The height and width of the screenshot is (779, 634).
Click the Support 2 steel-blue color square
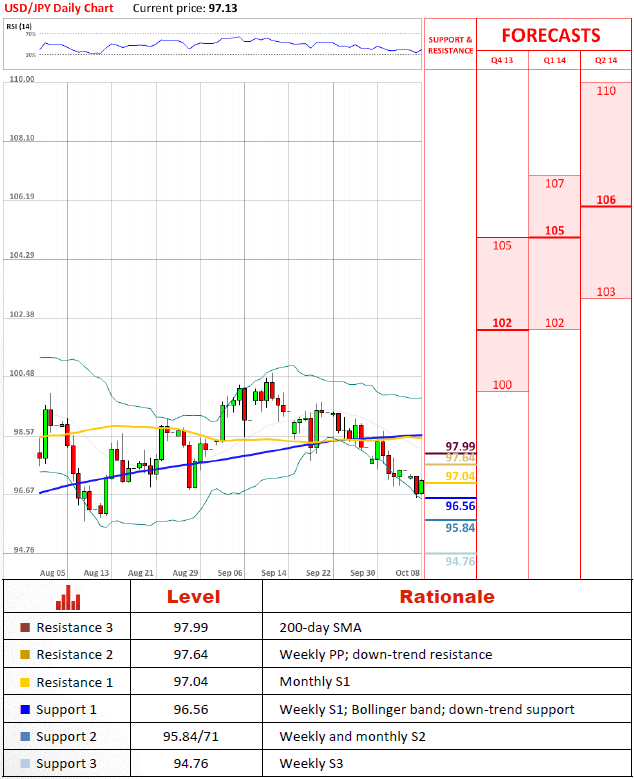coord(25,736)
